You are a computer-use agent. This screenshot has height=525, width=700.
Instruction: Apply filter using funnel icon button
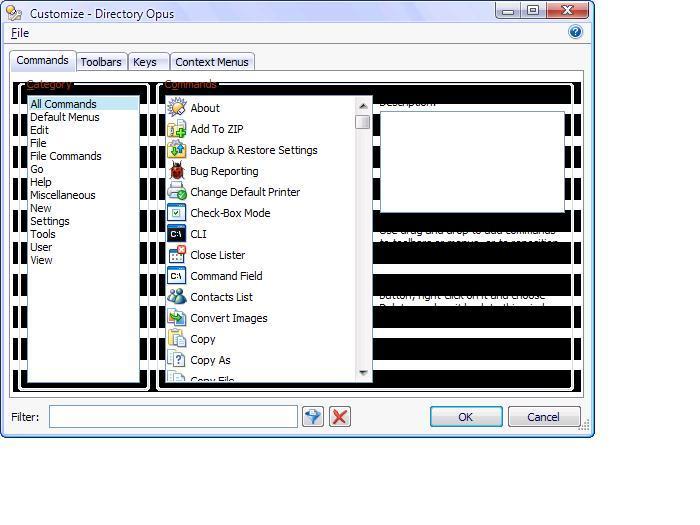point(313,417)
